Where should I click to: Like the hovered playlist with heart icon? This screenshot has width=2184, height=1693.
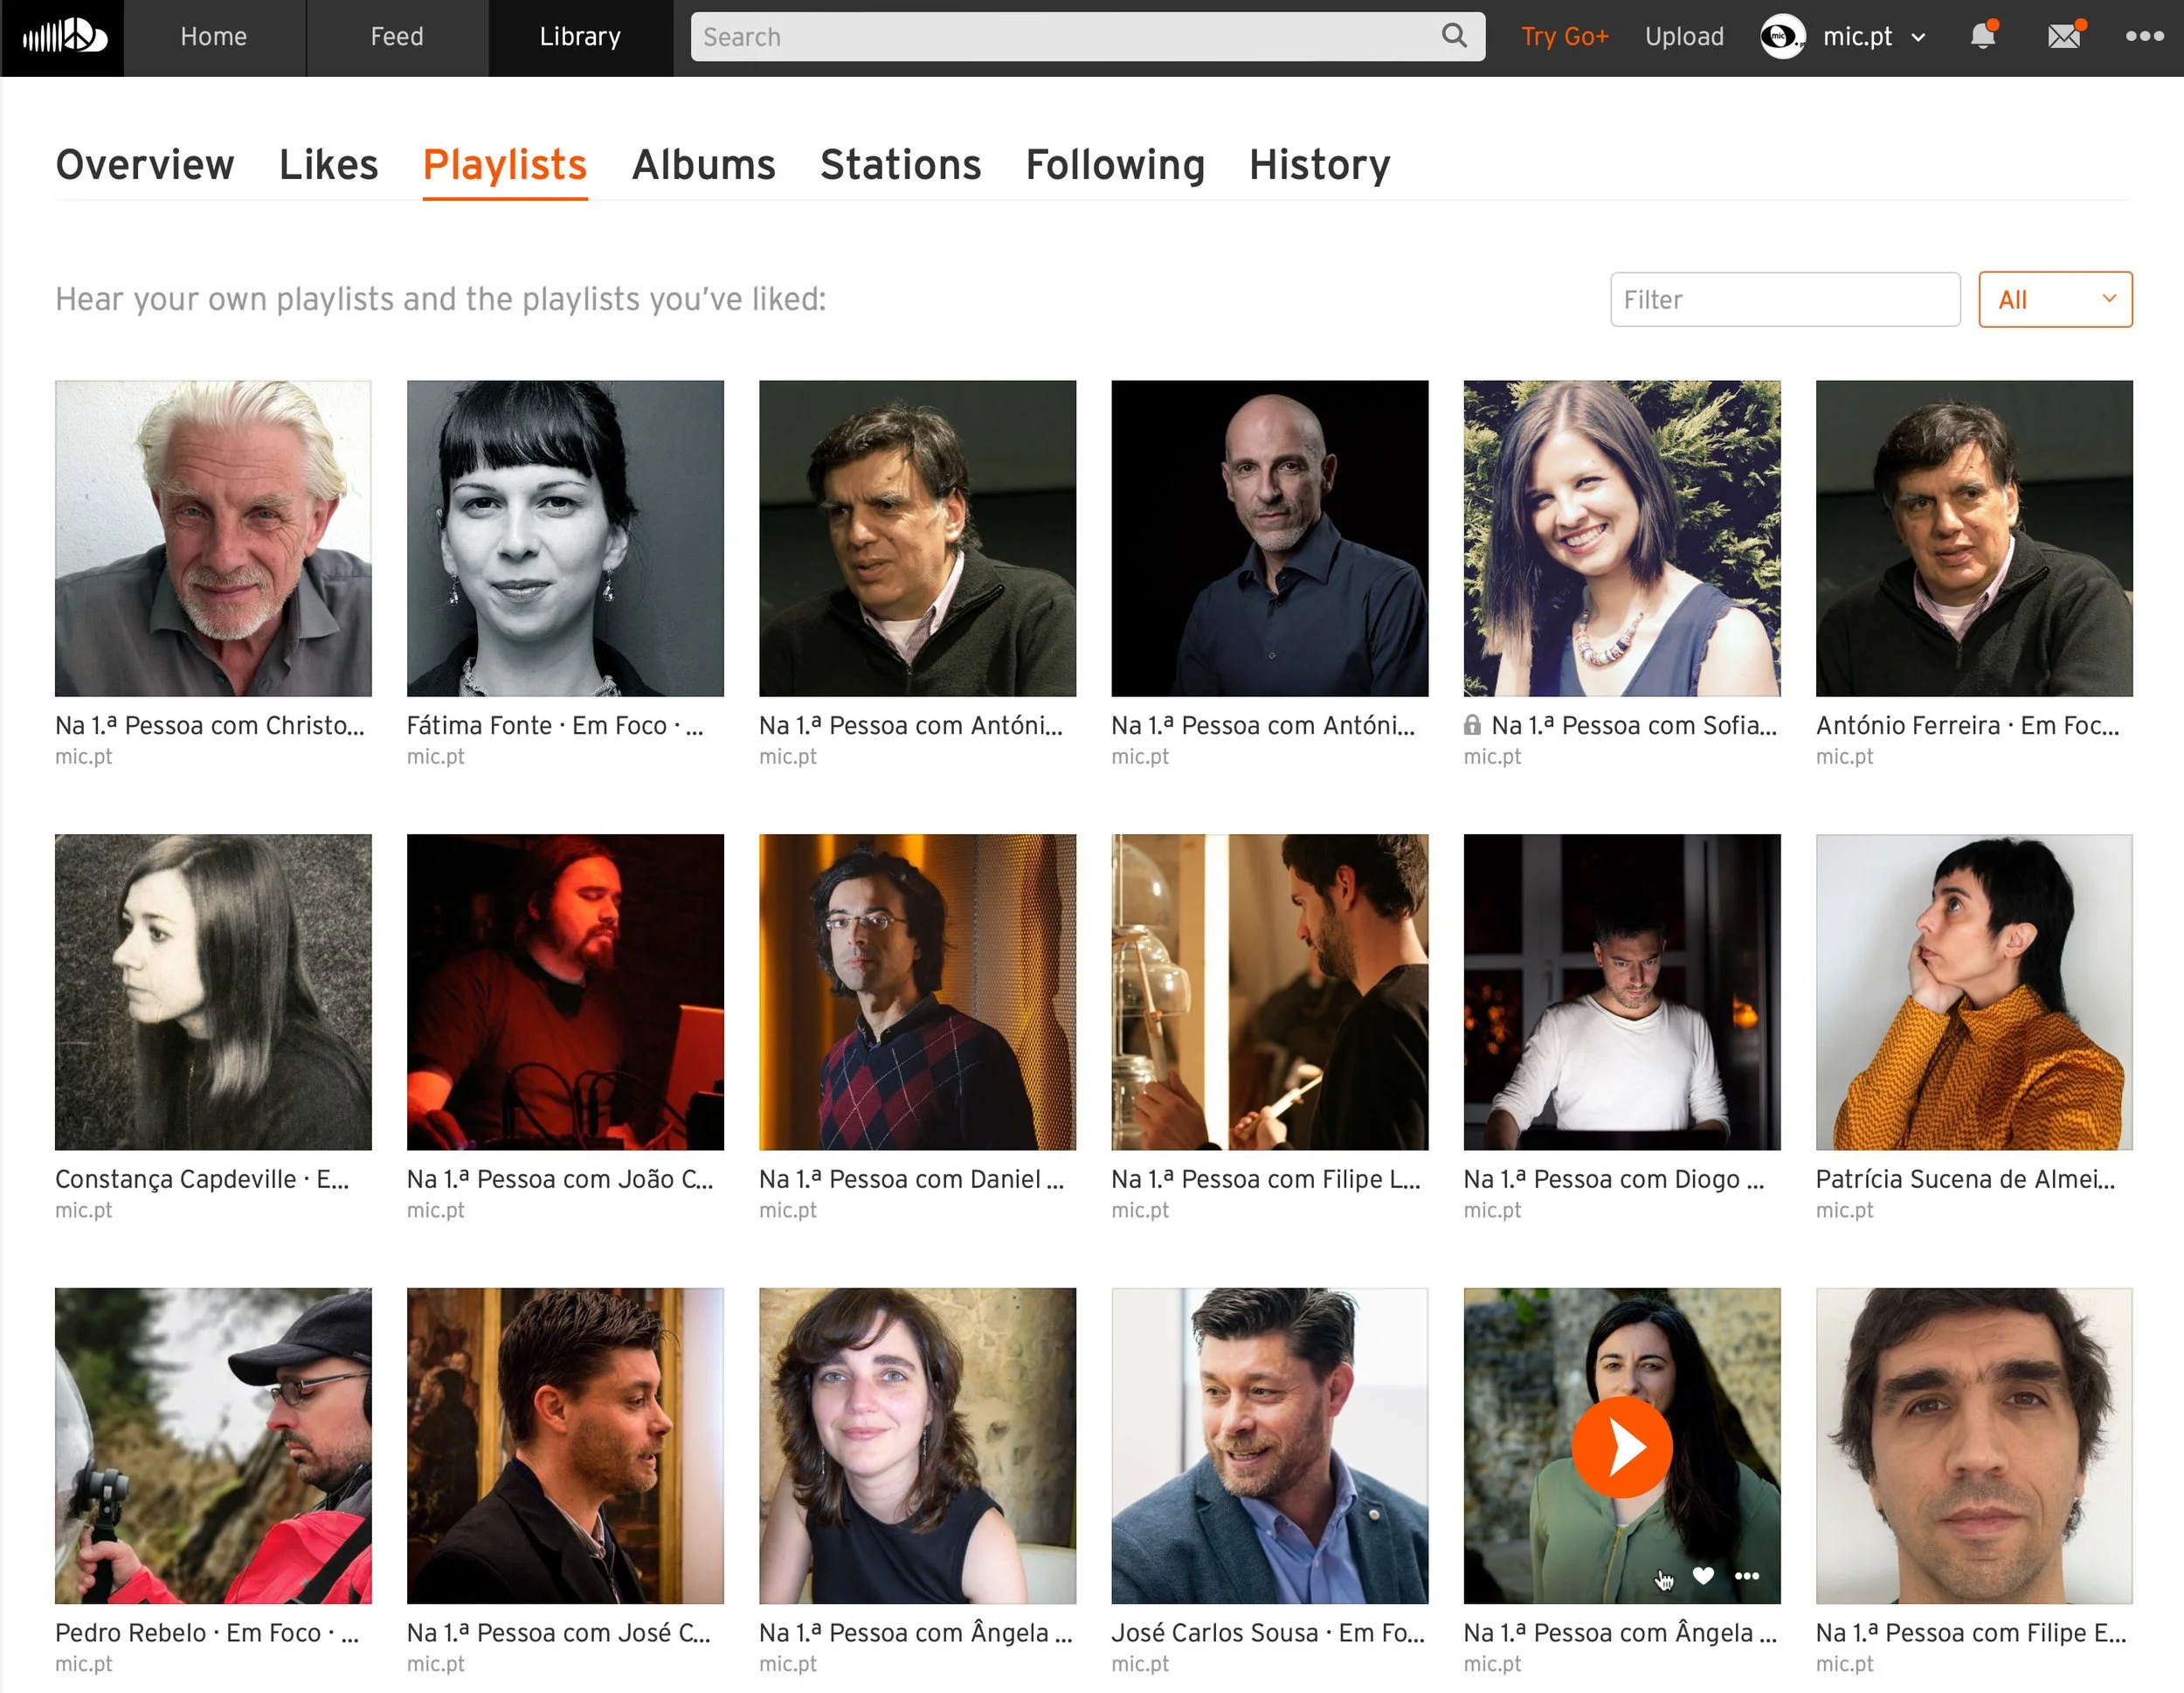1703,1576
